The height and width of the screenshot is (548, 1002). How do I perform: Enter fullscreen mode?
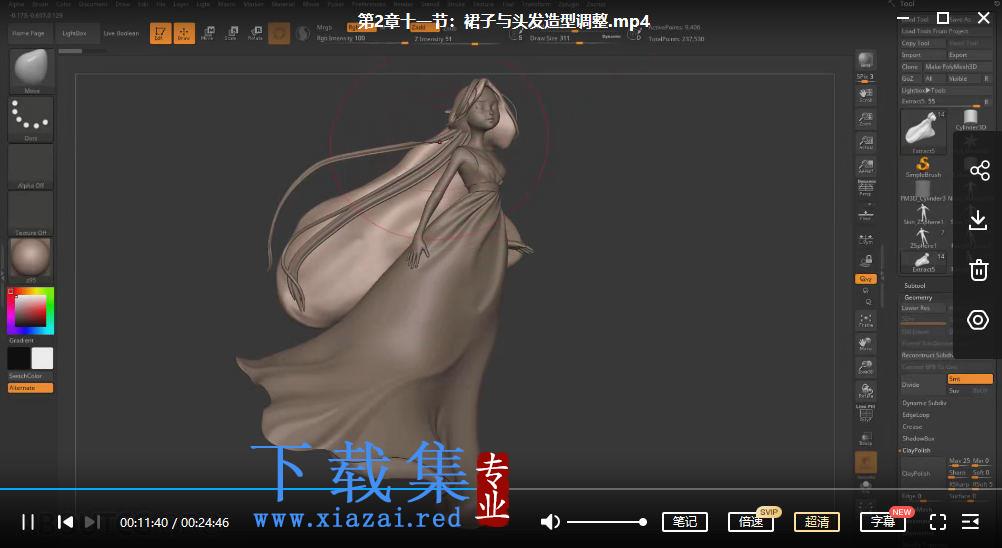(x=937, y=522)
